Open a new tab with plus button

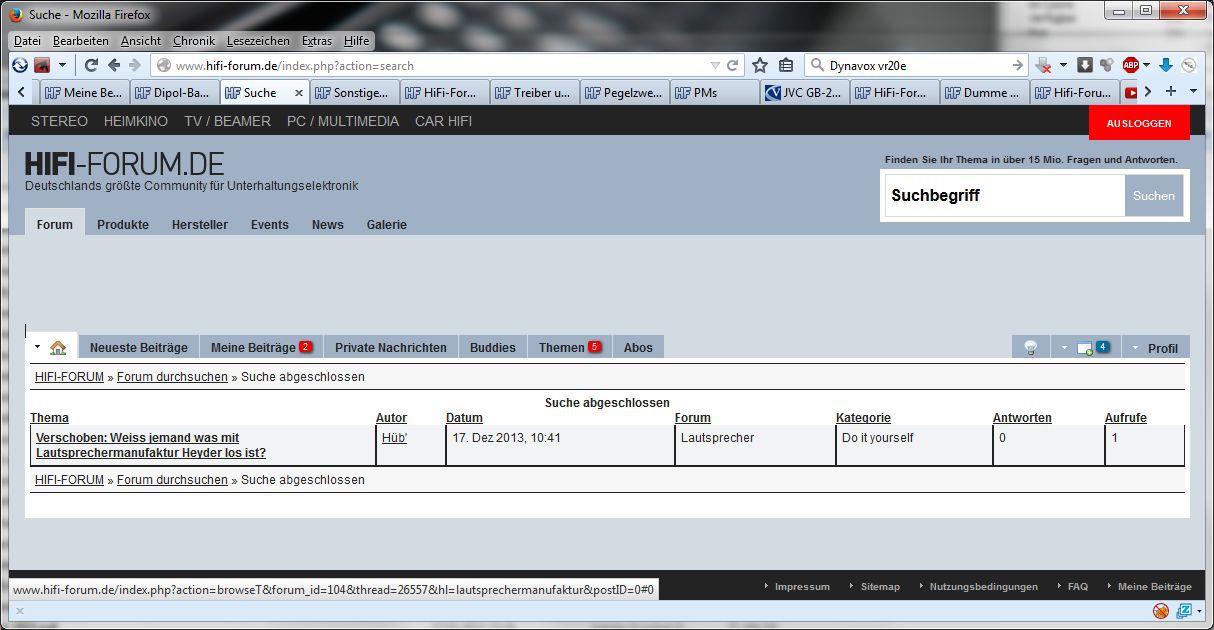(1171, 92)
